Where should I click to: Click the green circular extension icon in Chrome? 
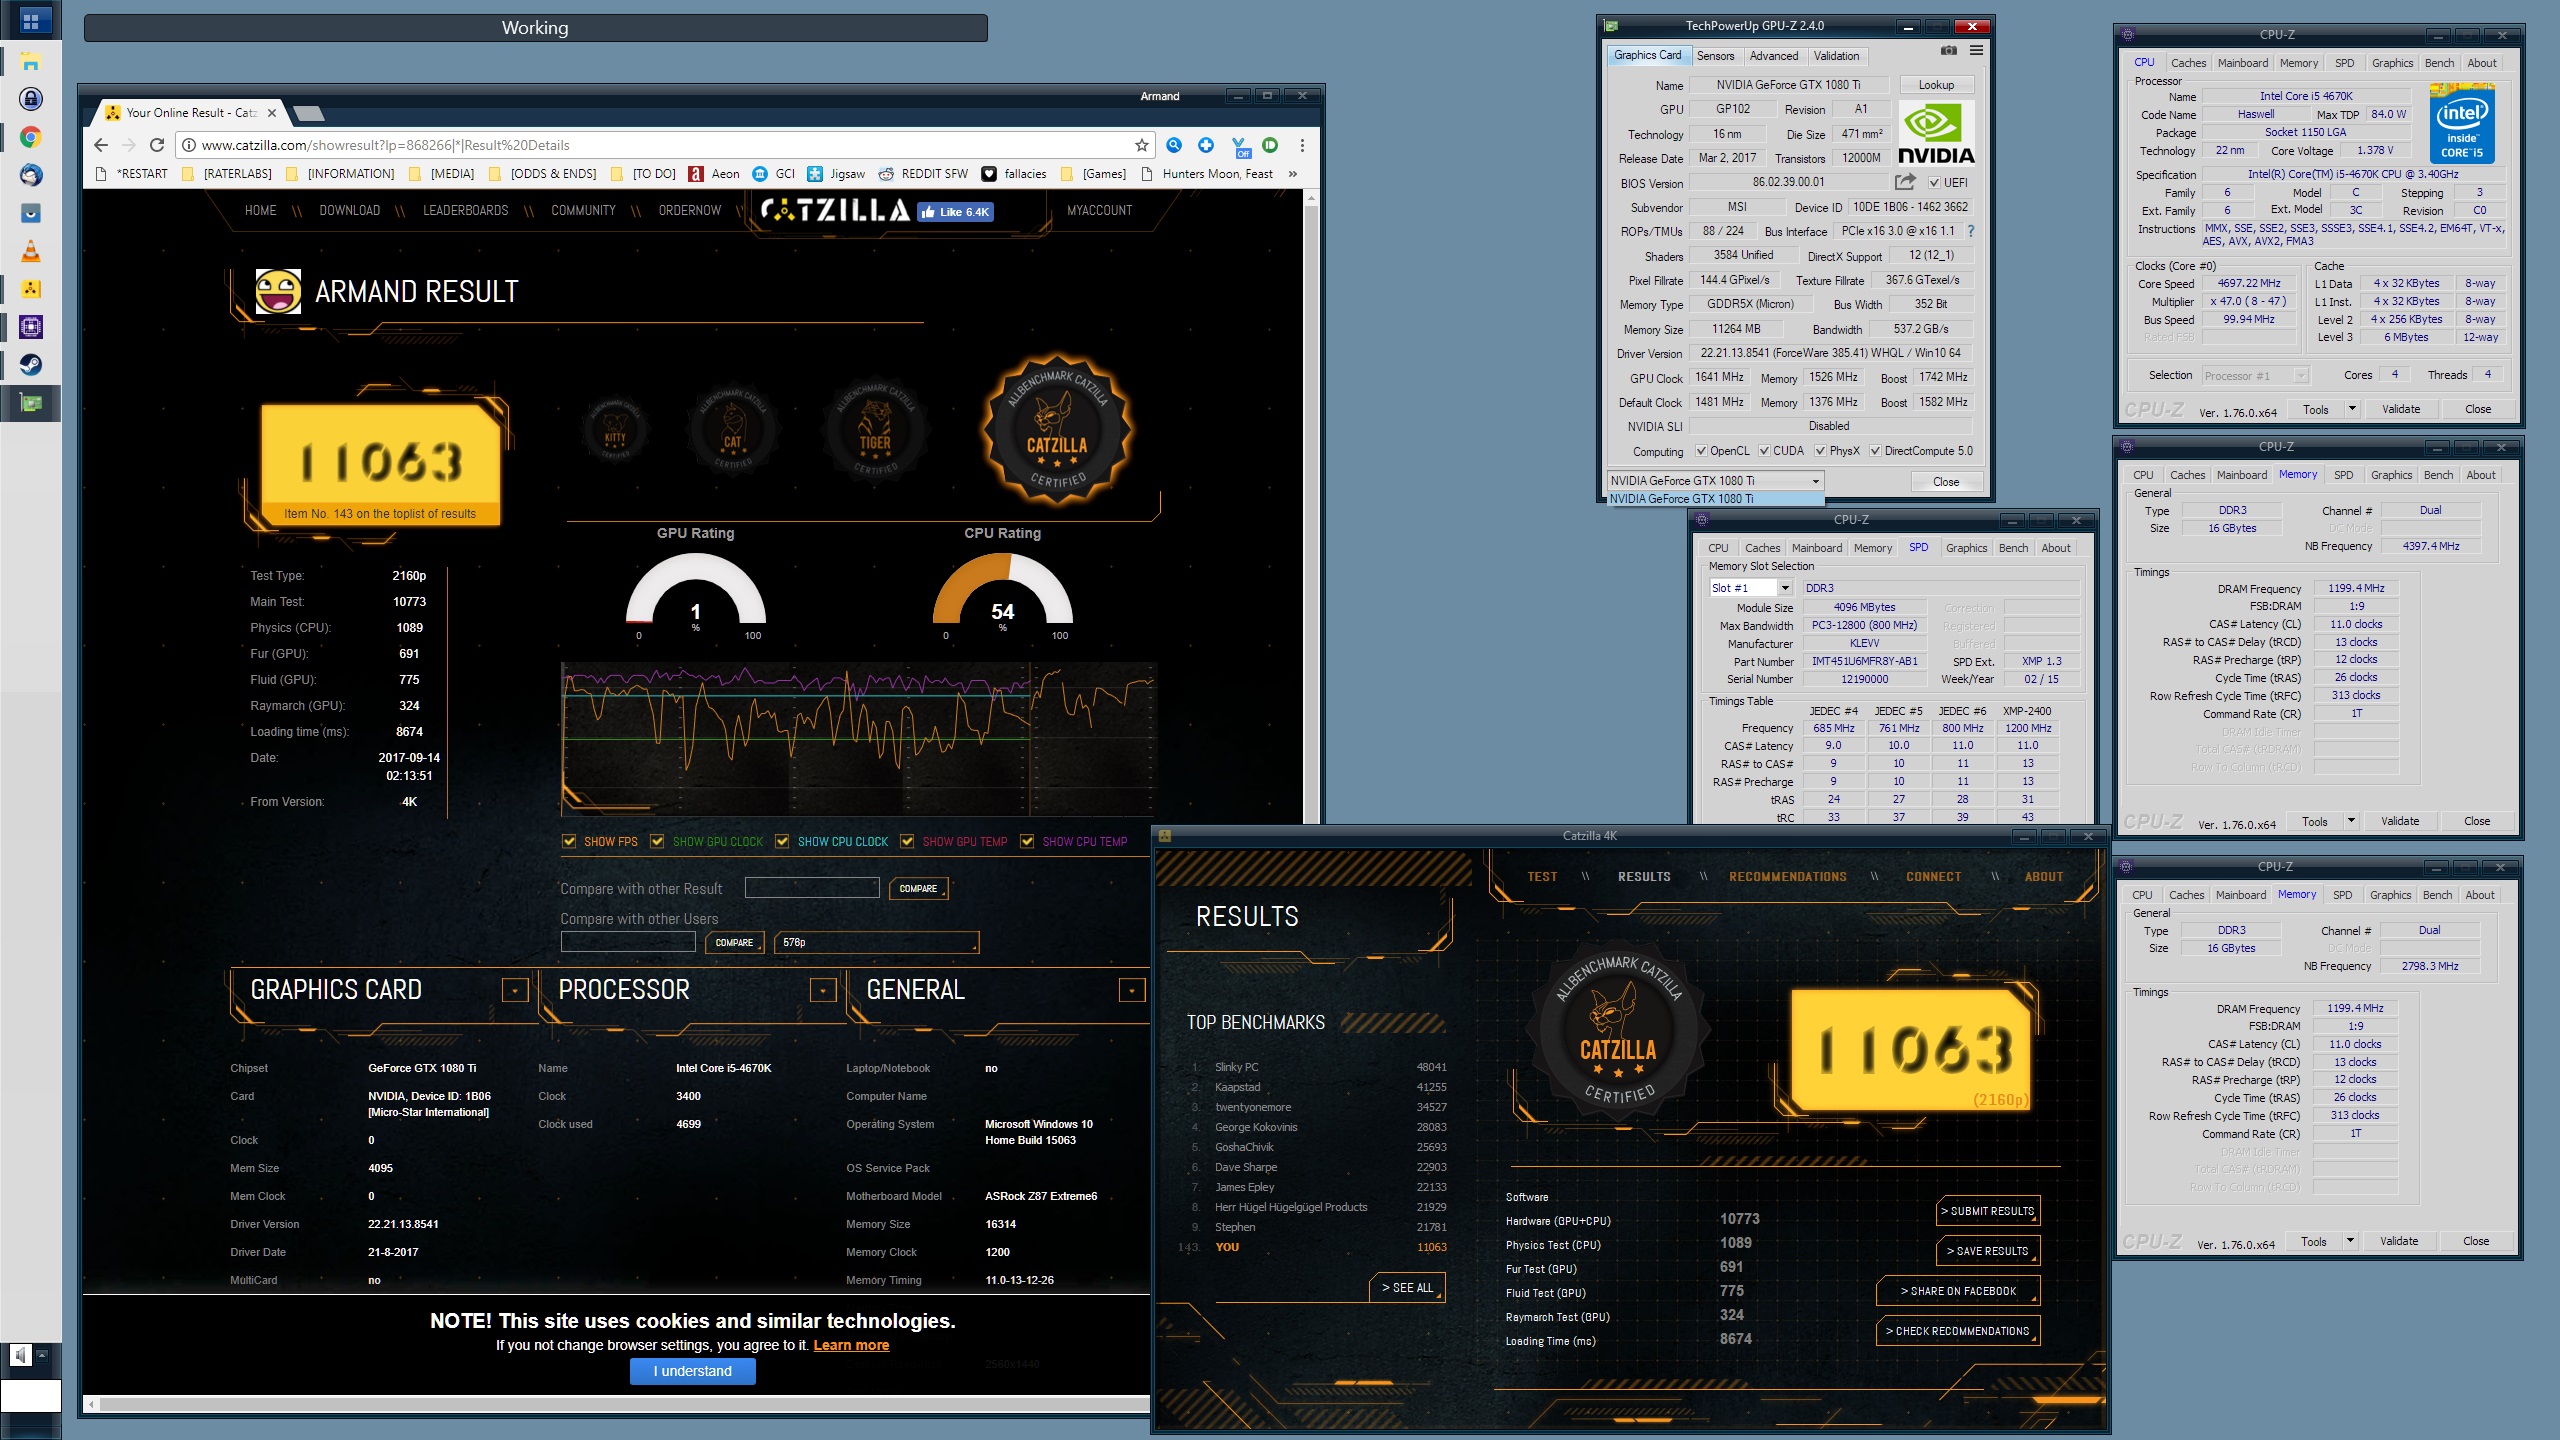pos(1270,145)
